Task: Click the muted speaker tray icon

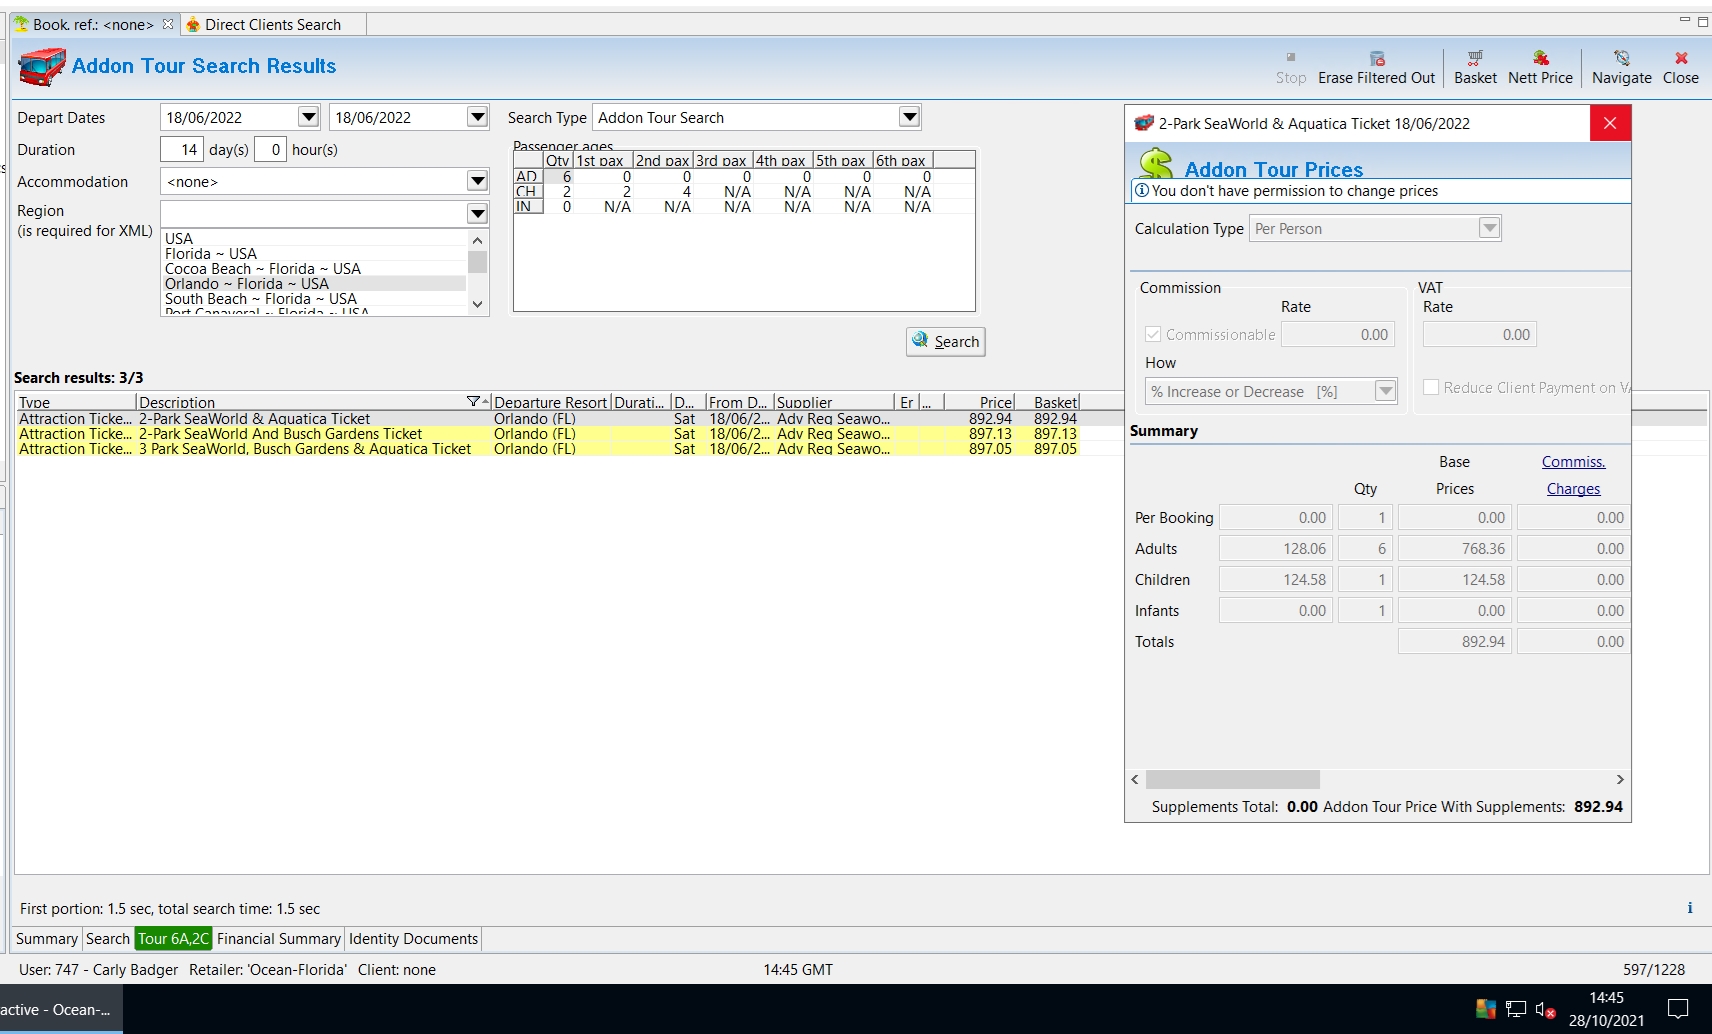Action: tap(1544, 1010)
